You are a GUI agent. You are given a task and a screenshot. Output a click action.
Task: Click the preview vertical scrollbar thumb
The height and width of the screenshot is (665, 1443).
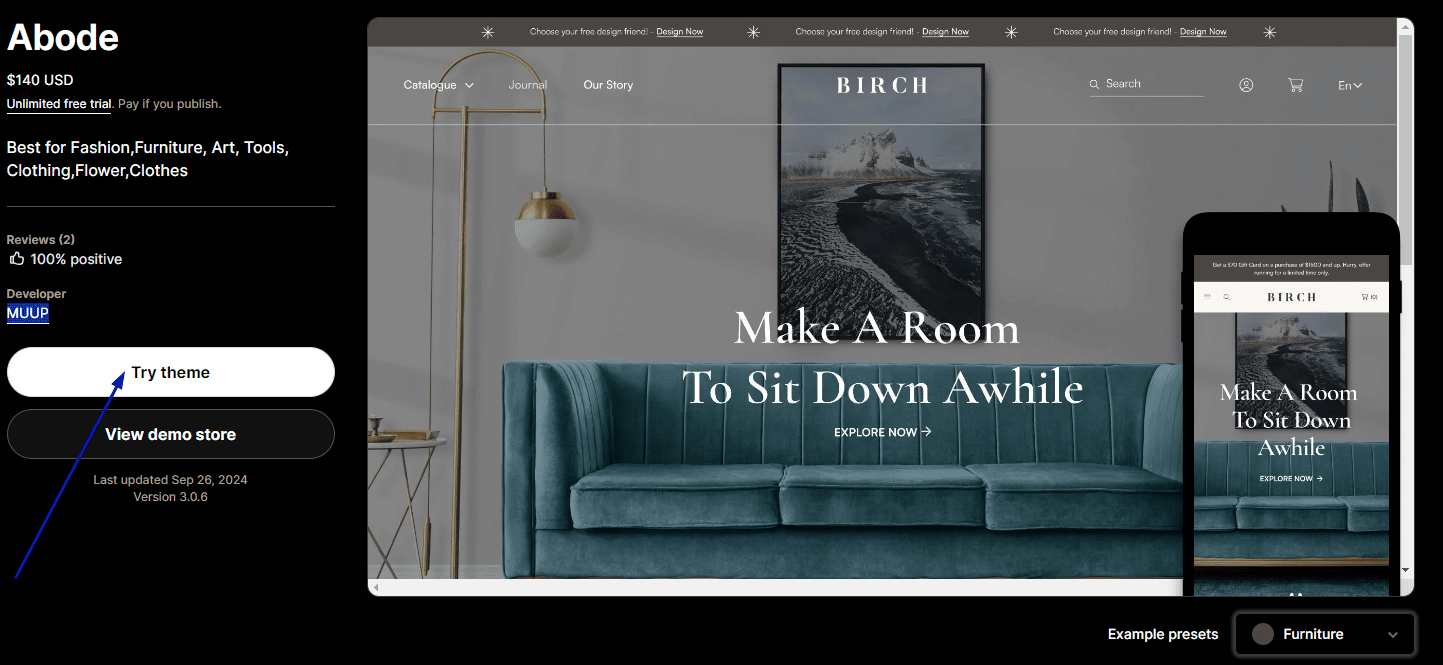coord(1406,150)
